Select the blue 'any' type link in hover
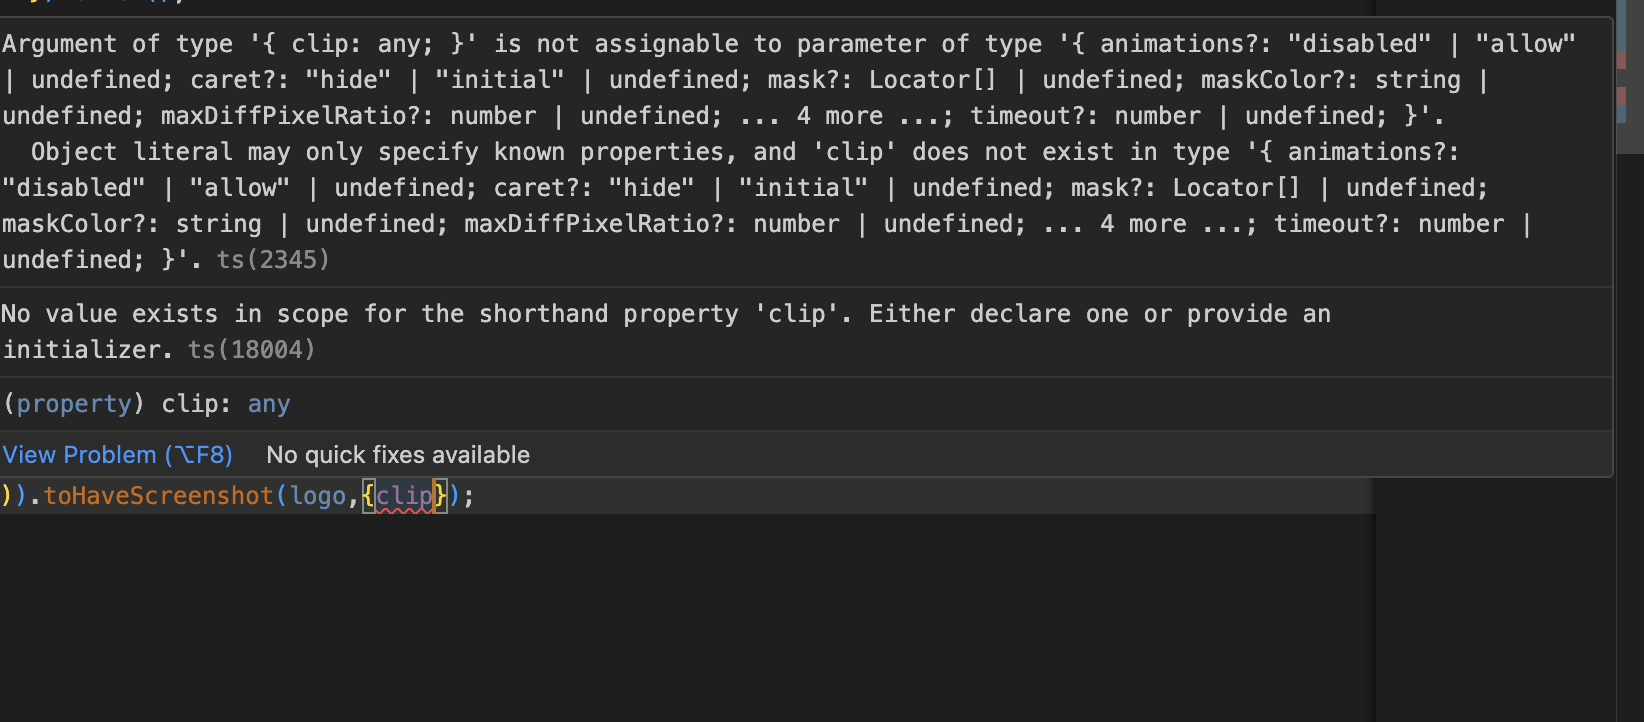 coord(268,403)
